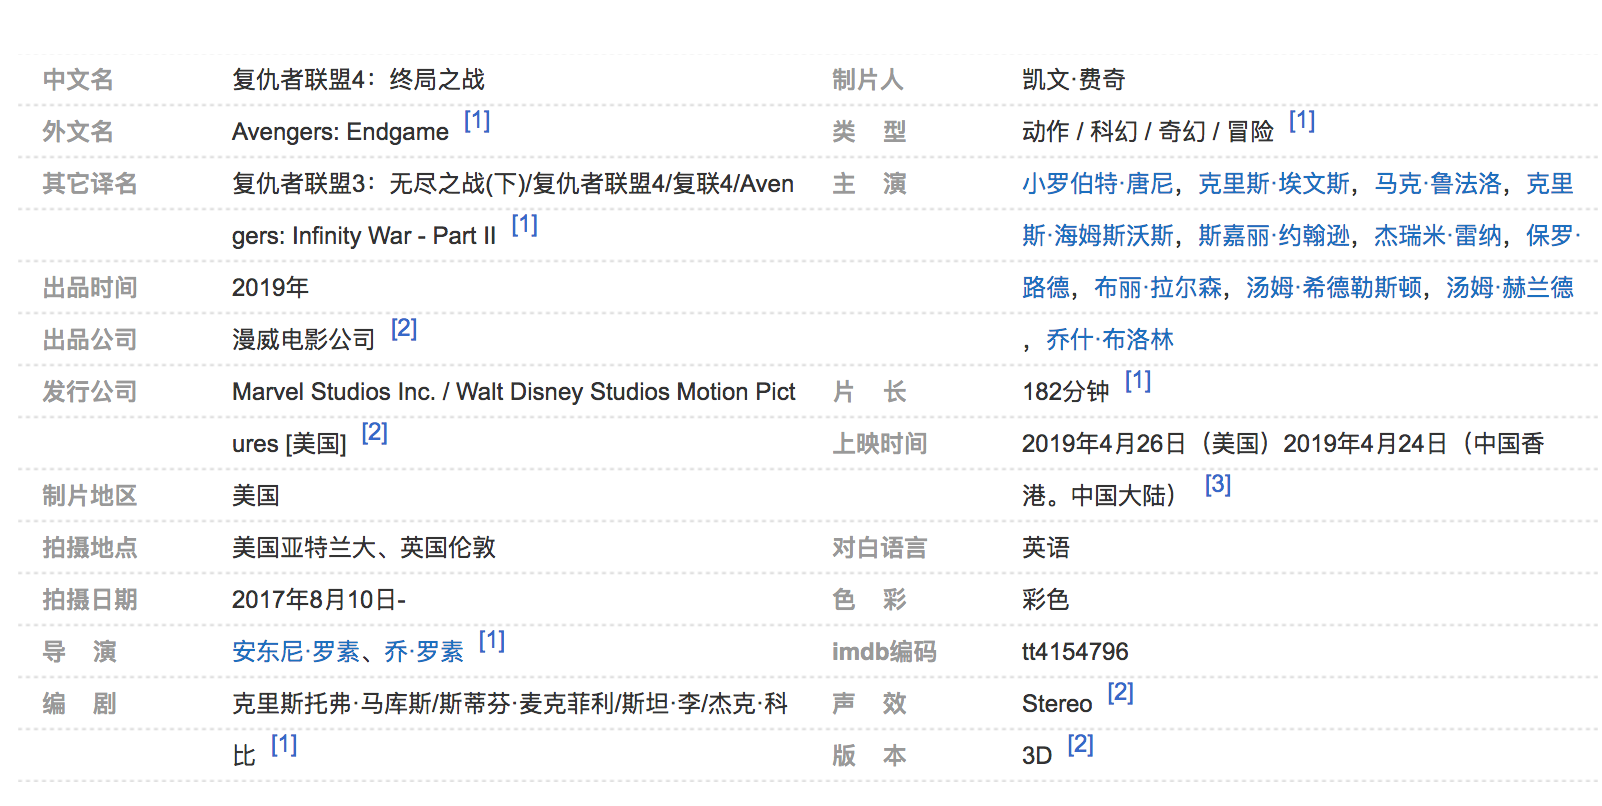Open reference [1] beside 182分钟
This screenshot has width=1602, height=806.
1138,381
